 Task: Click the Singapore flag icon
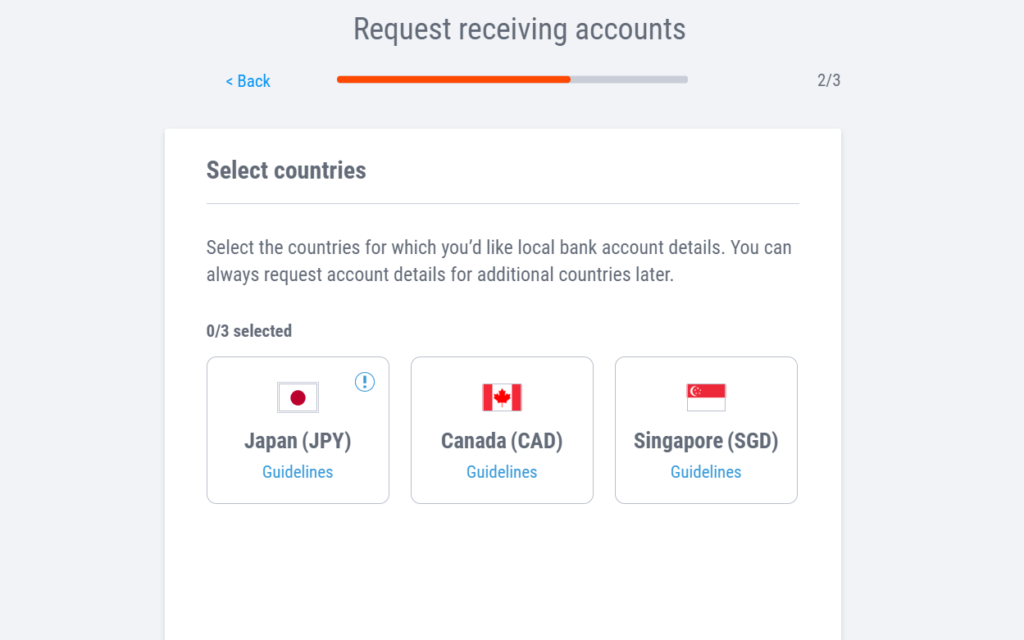click(706, 397)
